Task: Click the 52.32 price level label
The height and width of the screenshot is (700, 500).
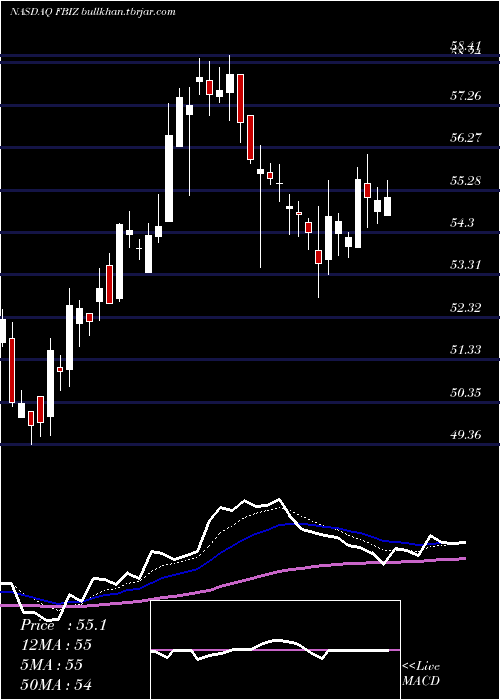Action: tap(466, 307)
